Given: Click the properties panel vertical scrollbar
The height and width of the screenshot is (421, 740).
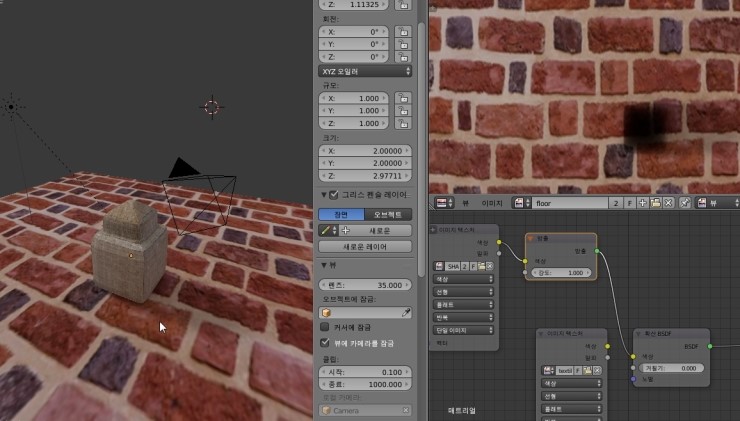Looking at the screenshot, I should 421,149.
